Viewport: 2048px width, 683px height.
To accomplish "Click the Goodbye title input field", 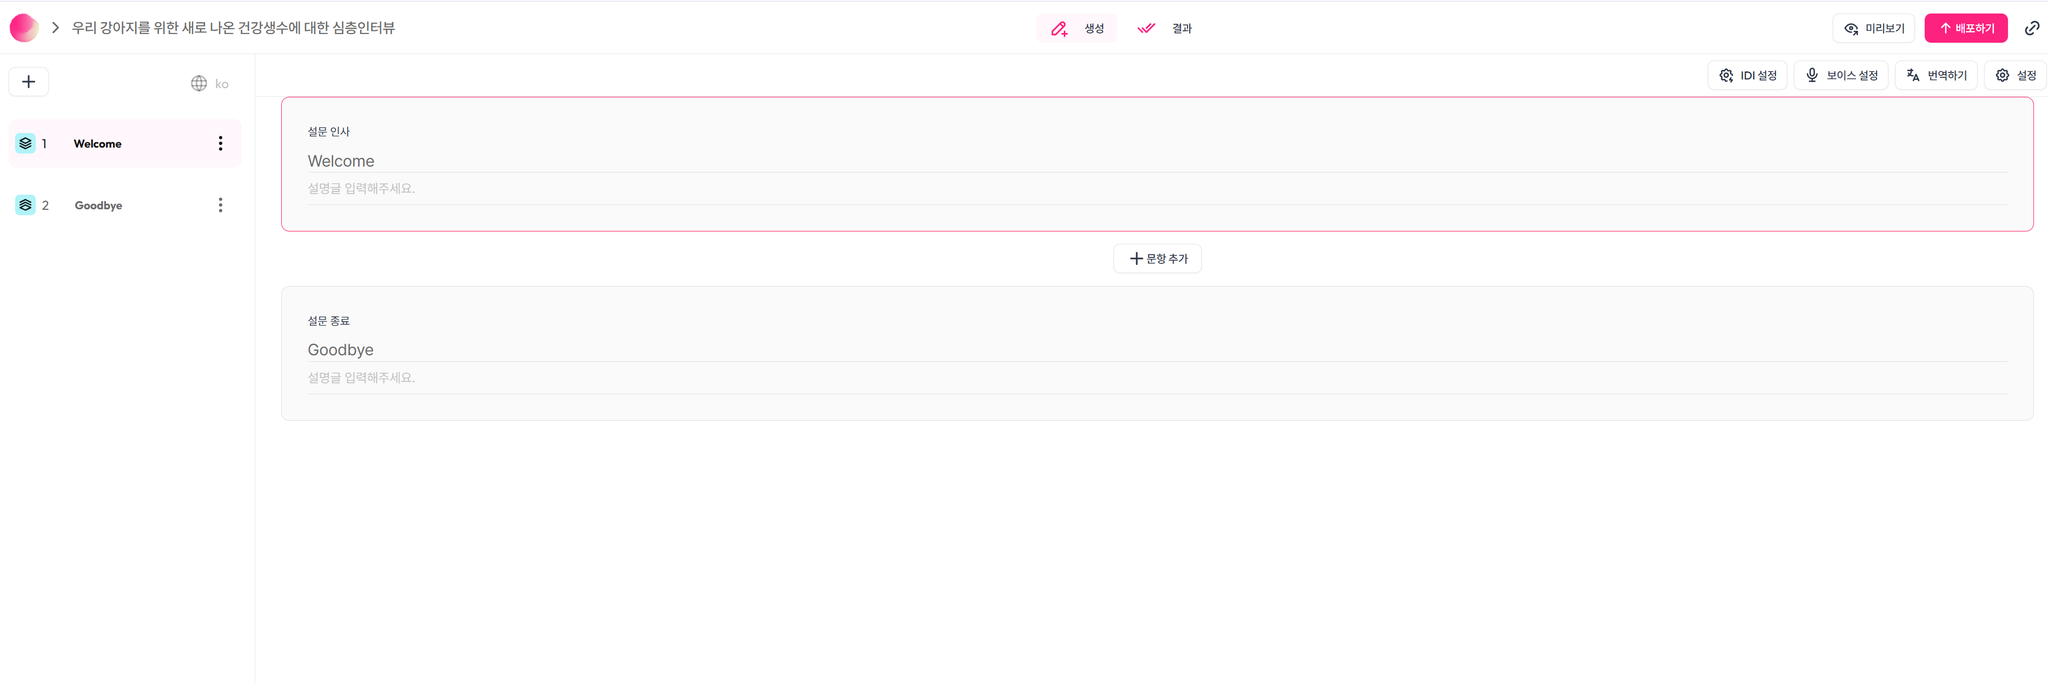I will coord(1157,350).
